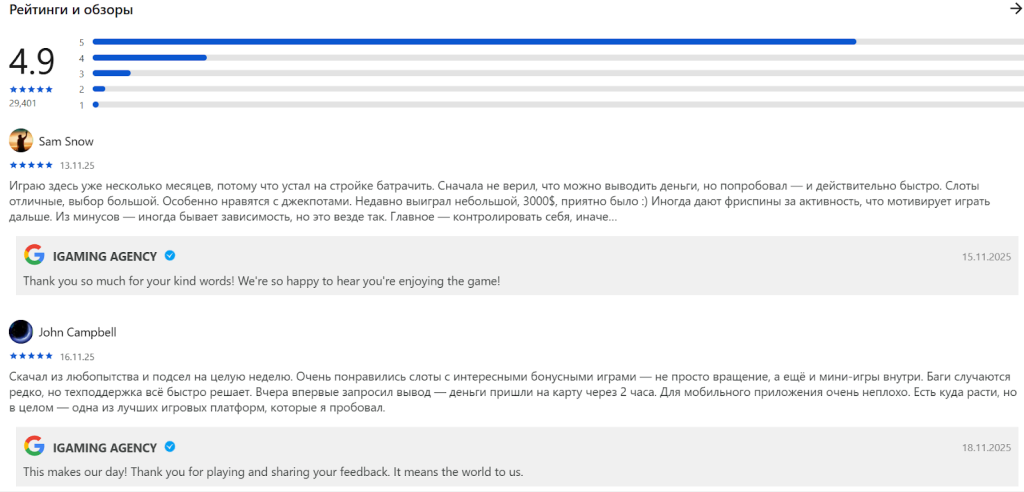Click verified badge in reply to Sam Snow
The width and height of the screenshot is (1024, 492).
pos(170,256)
